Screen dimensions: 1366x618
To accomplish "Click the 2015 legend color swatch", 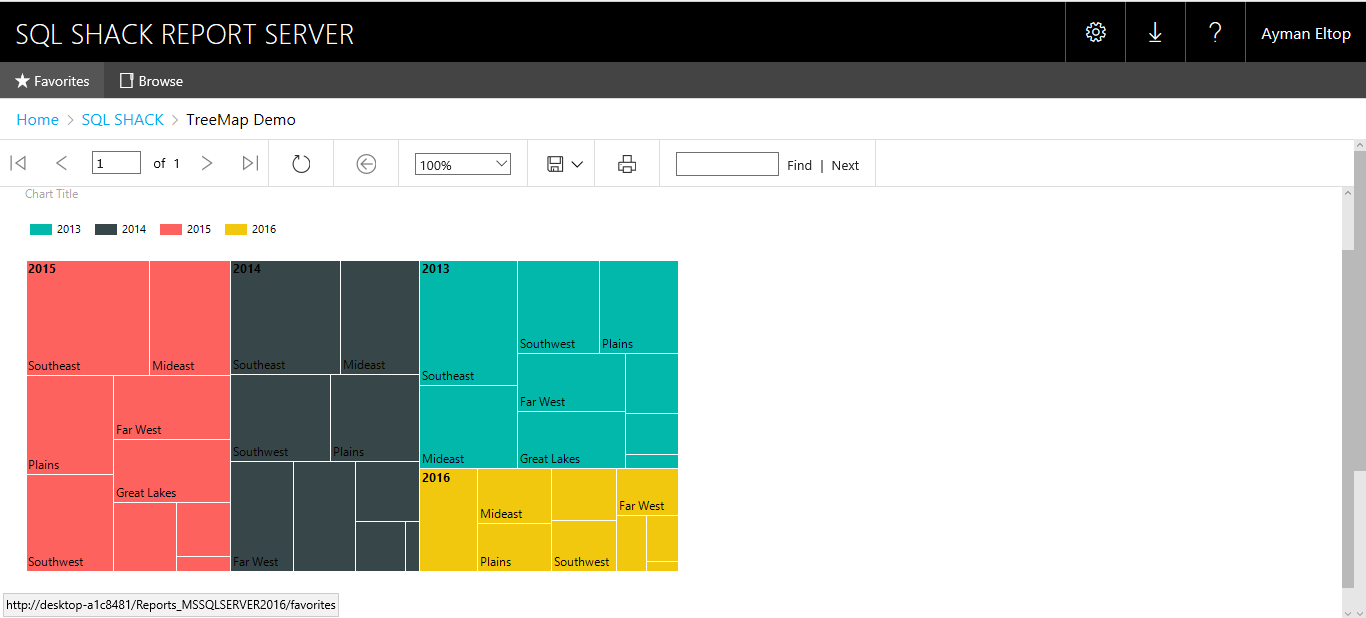I will click(171, 229).
